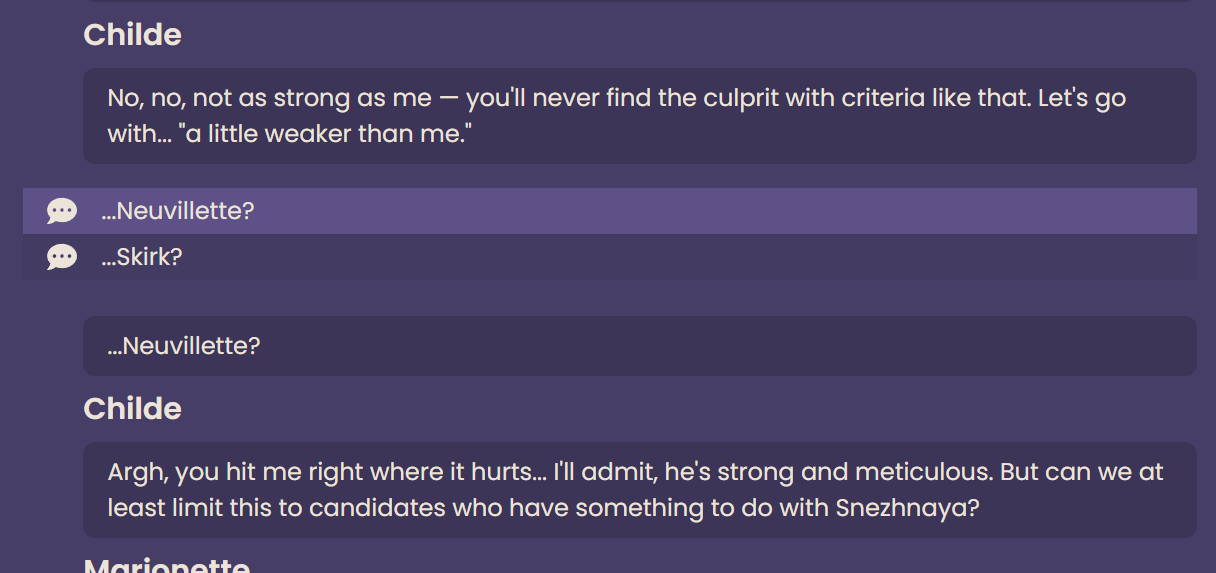Choose the "...Neuvillette?" dialogue option text
Screen dimensions: 1216x573
pyautogui.click(x=178, y=211)
